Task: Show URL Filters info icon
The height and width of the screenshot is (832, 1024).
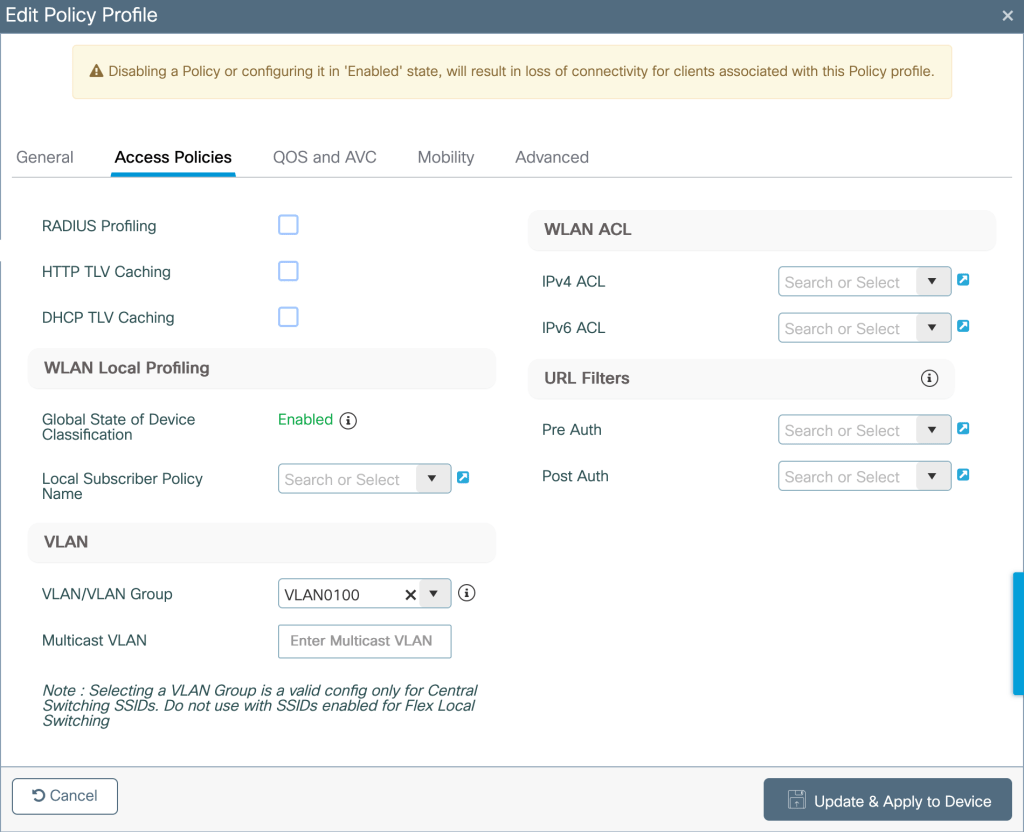Action: coord(929,378)
